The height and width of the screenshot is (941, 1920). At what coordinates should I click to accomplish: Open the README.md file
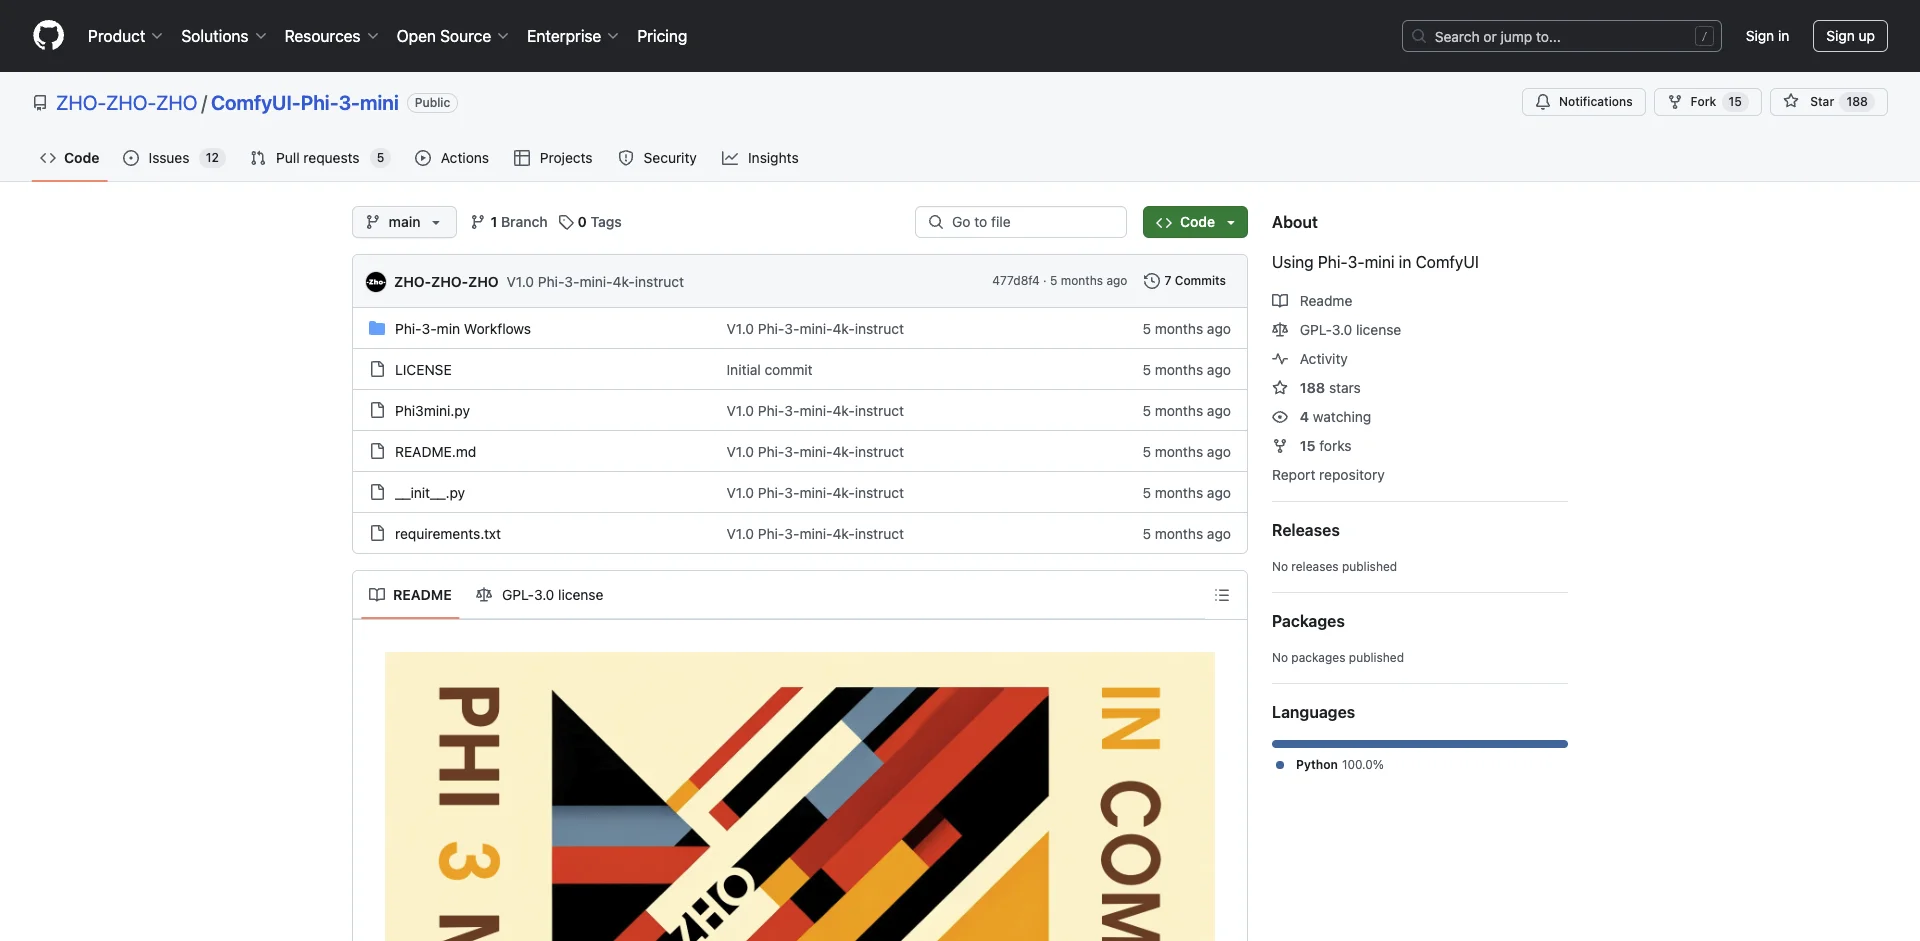pos(435,452)
